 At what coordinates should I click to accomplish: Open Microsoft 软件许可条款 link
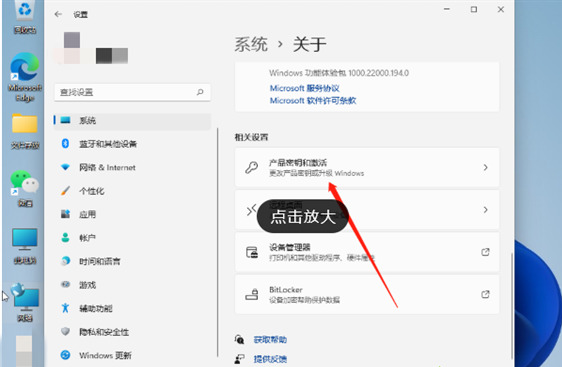313,101
